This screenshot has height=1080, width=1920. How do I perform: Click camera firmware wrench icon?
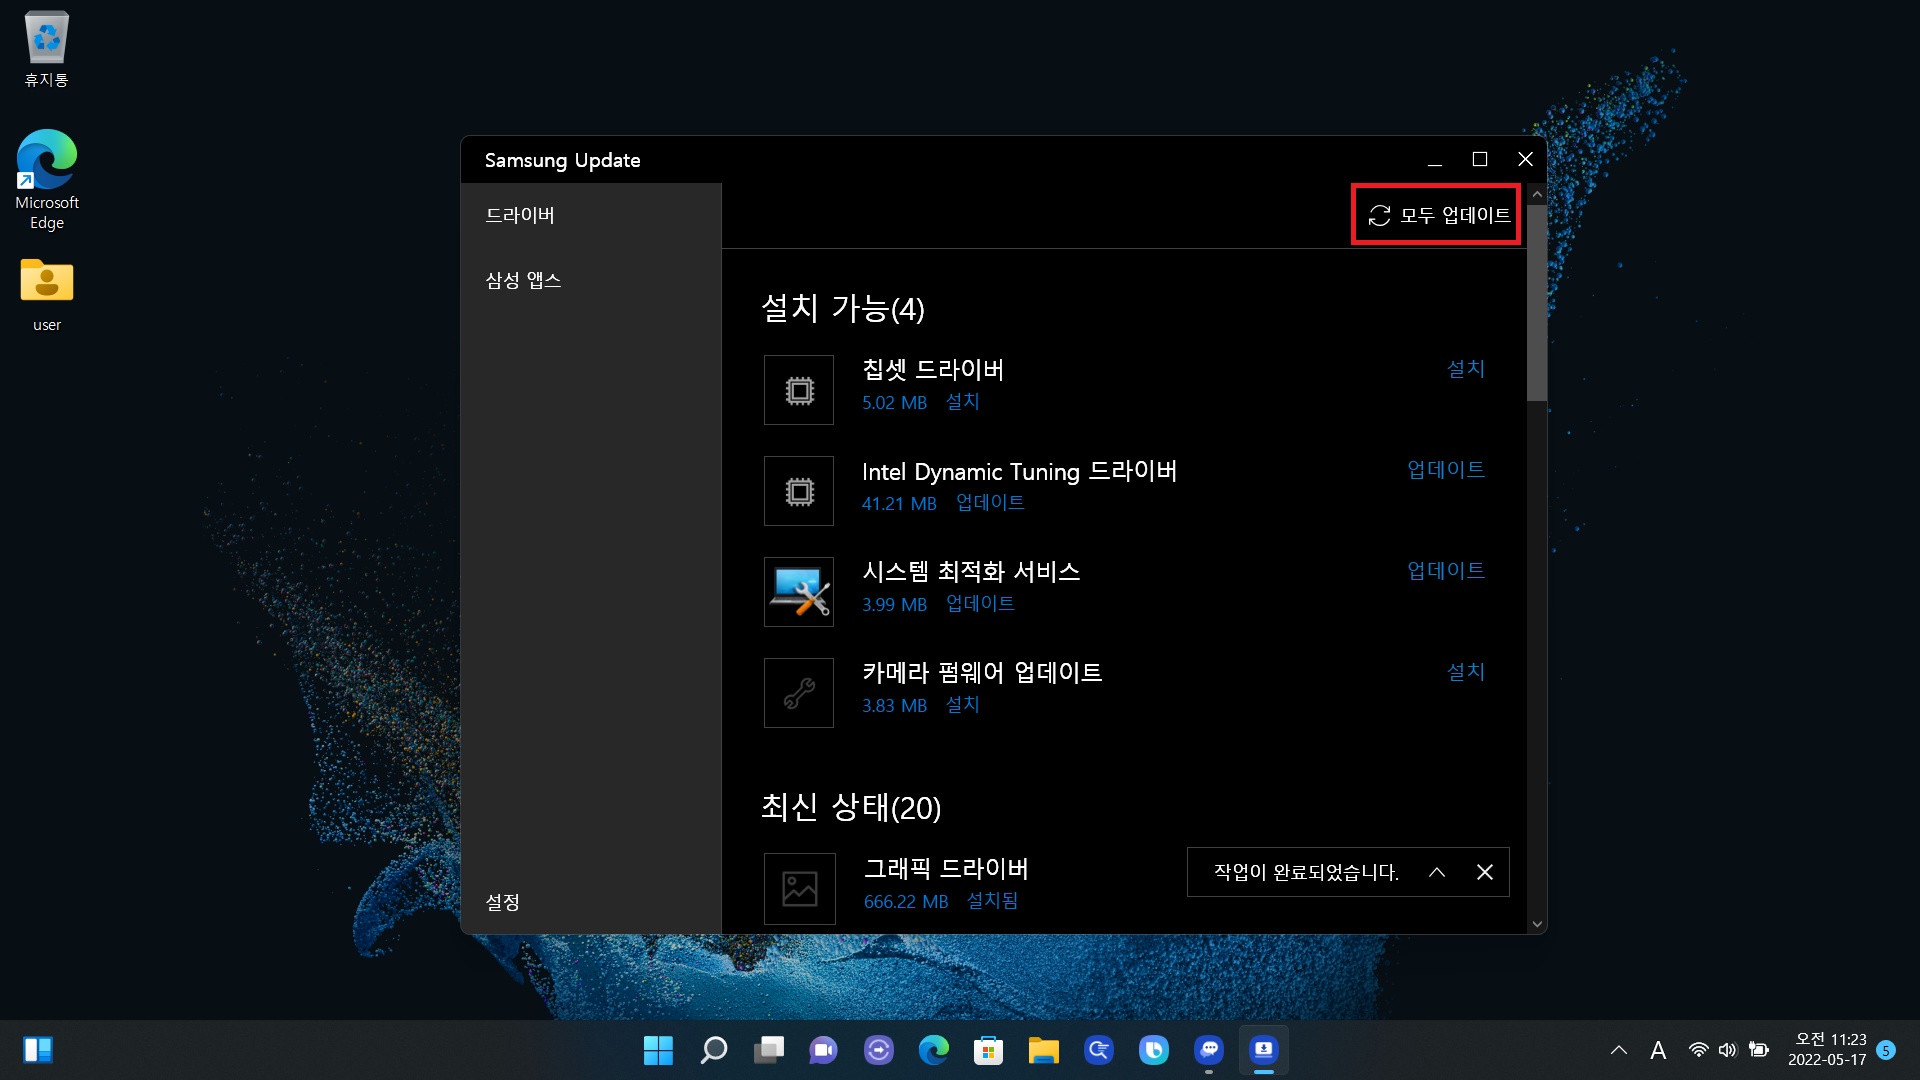click(798, 693)
